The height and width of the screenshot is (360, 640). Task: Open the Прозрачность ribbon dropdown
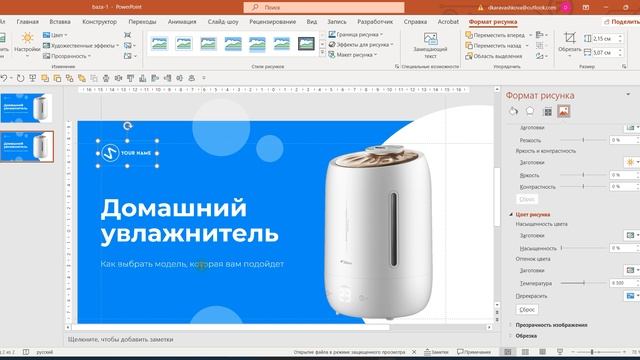click(67, 56)
